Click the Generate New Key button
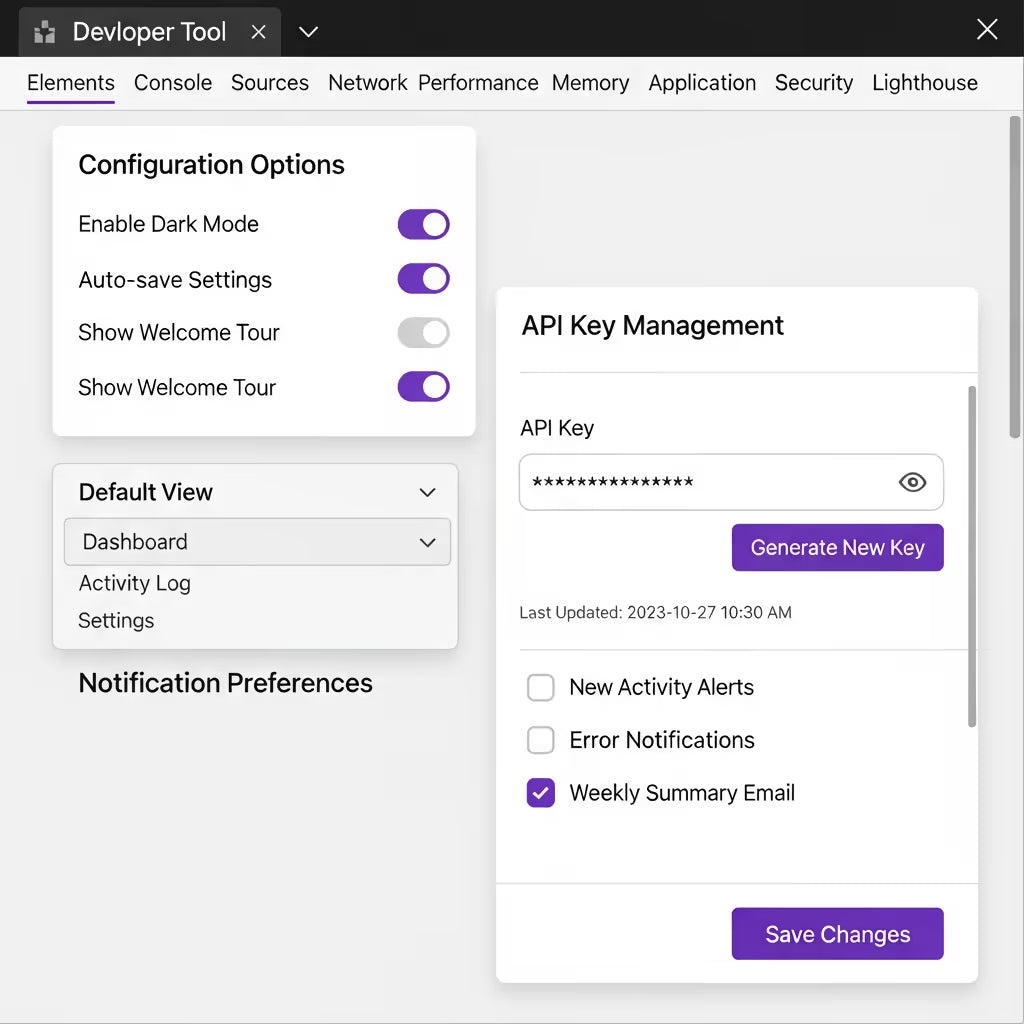This screenshot has height=1024, width=1024. point(837,548)
